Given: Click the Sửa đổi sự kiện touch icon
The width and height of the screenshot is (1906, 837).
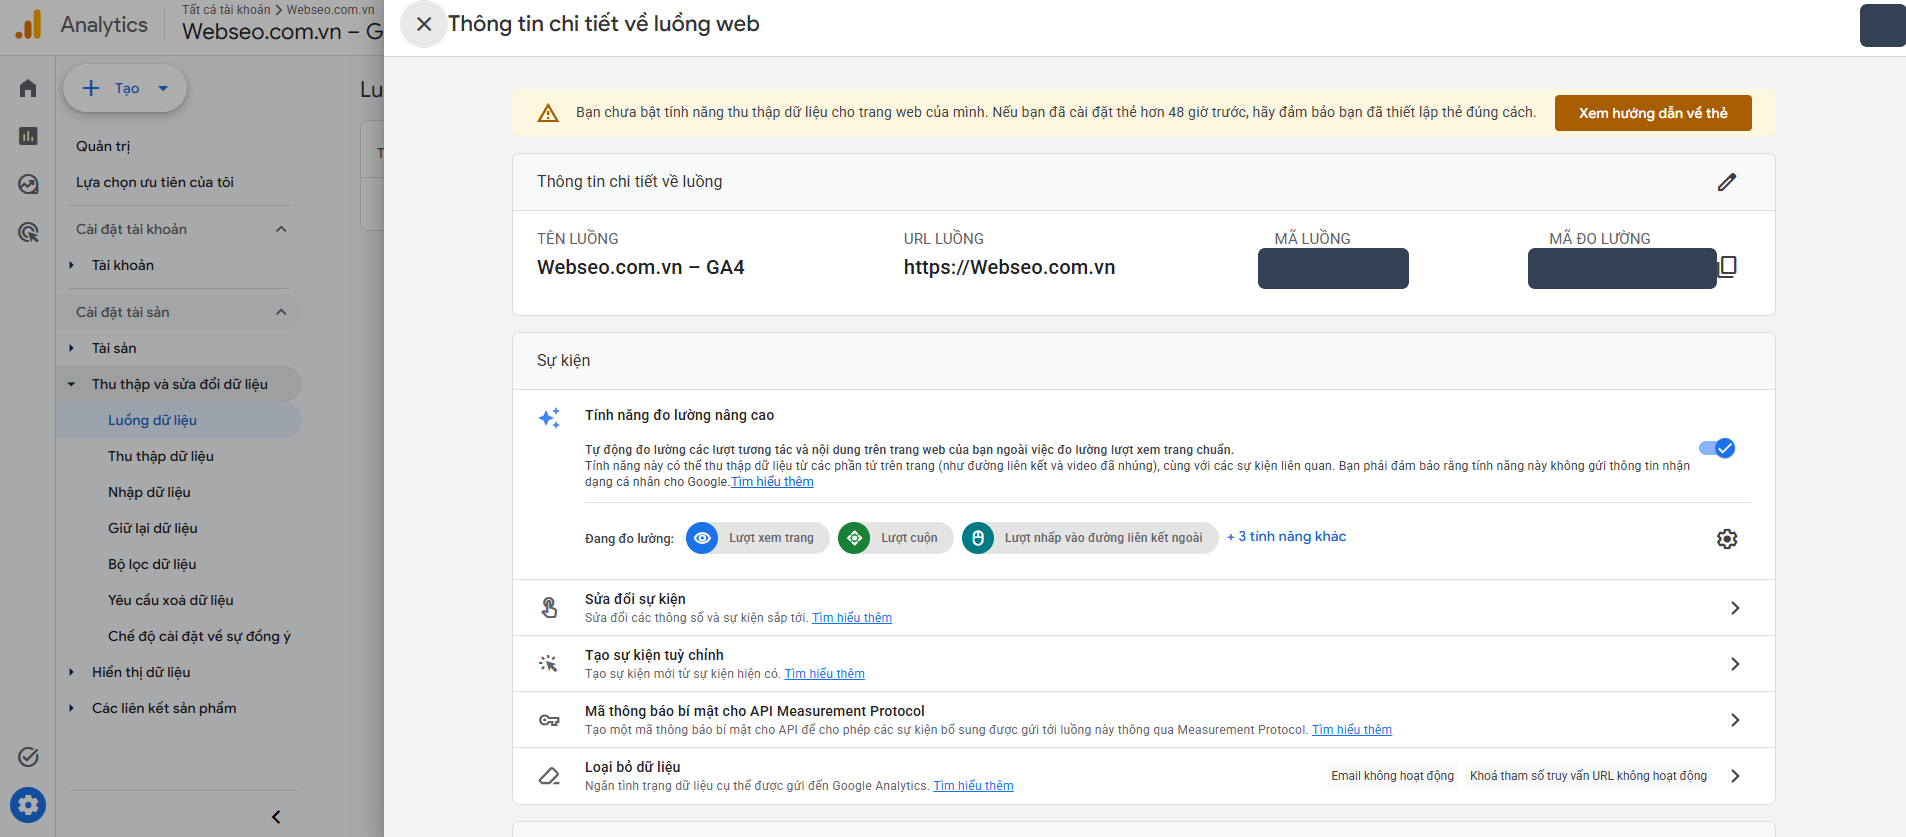Looking at the screenshot, I should point(549,608).
